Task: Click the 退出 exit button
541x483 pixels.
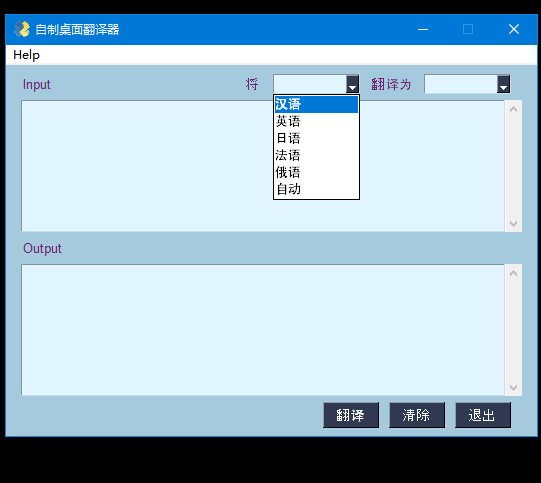Action: tap(483, 415)
